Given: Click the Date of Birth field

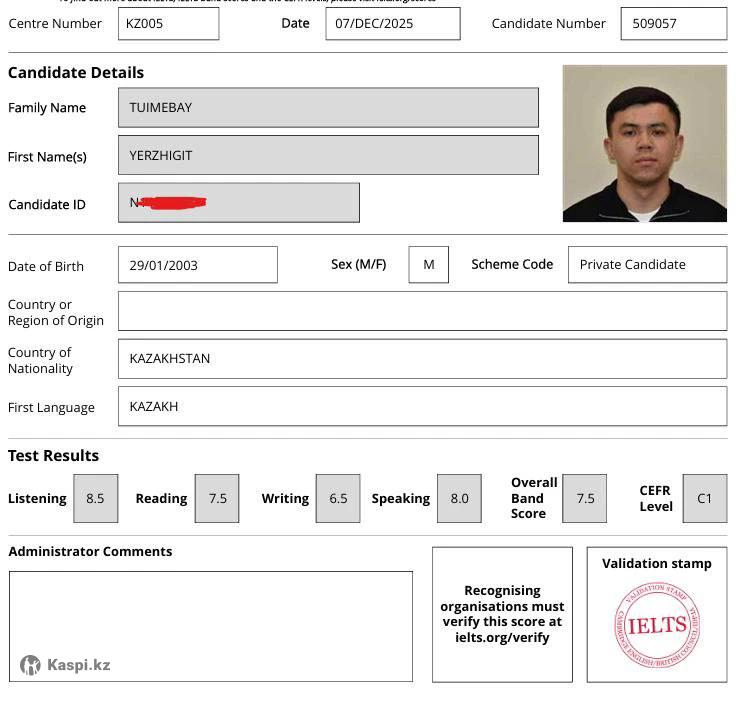Looking at the screenshot, I should coord(197,265).
